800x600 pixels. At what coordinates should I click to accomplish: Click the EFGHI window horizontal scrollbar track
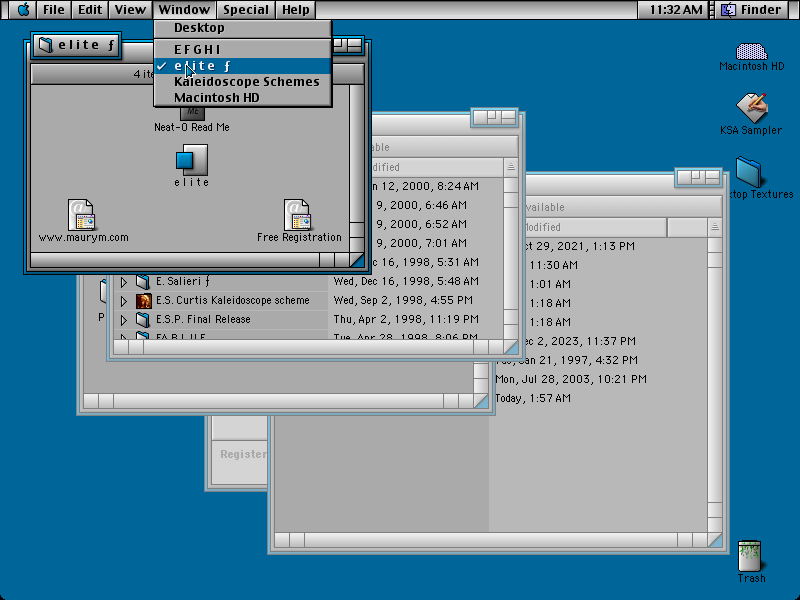(x=309, y=347)
